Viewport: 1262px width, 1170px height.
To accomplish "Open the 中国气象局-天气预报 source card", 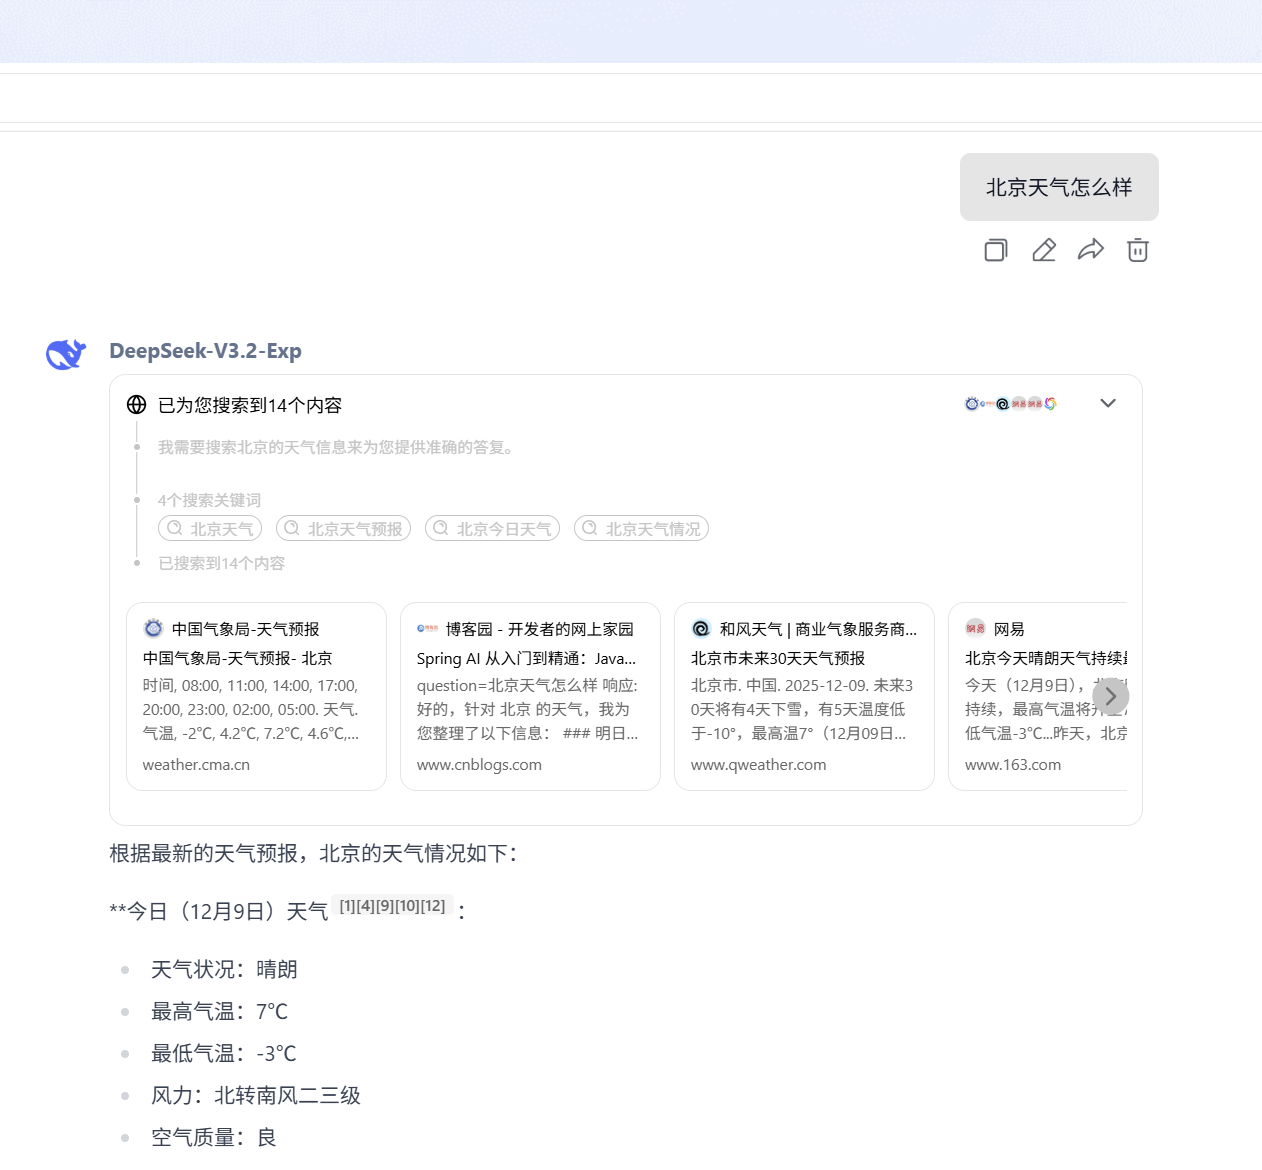I will (256, 697).
